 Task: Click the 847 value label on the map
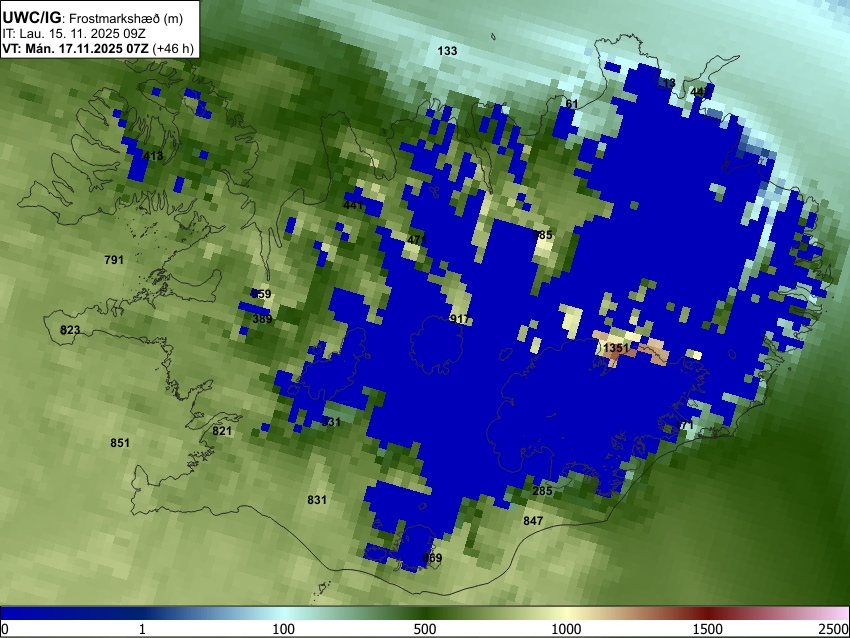[x=533, y=521]
